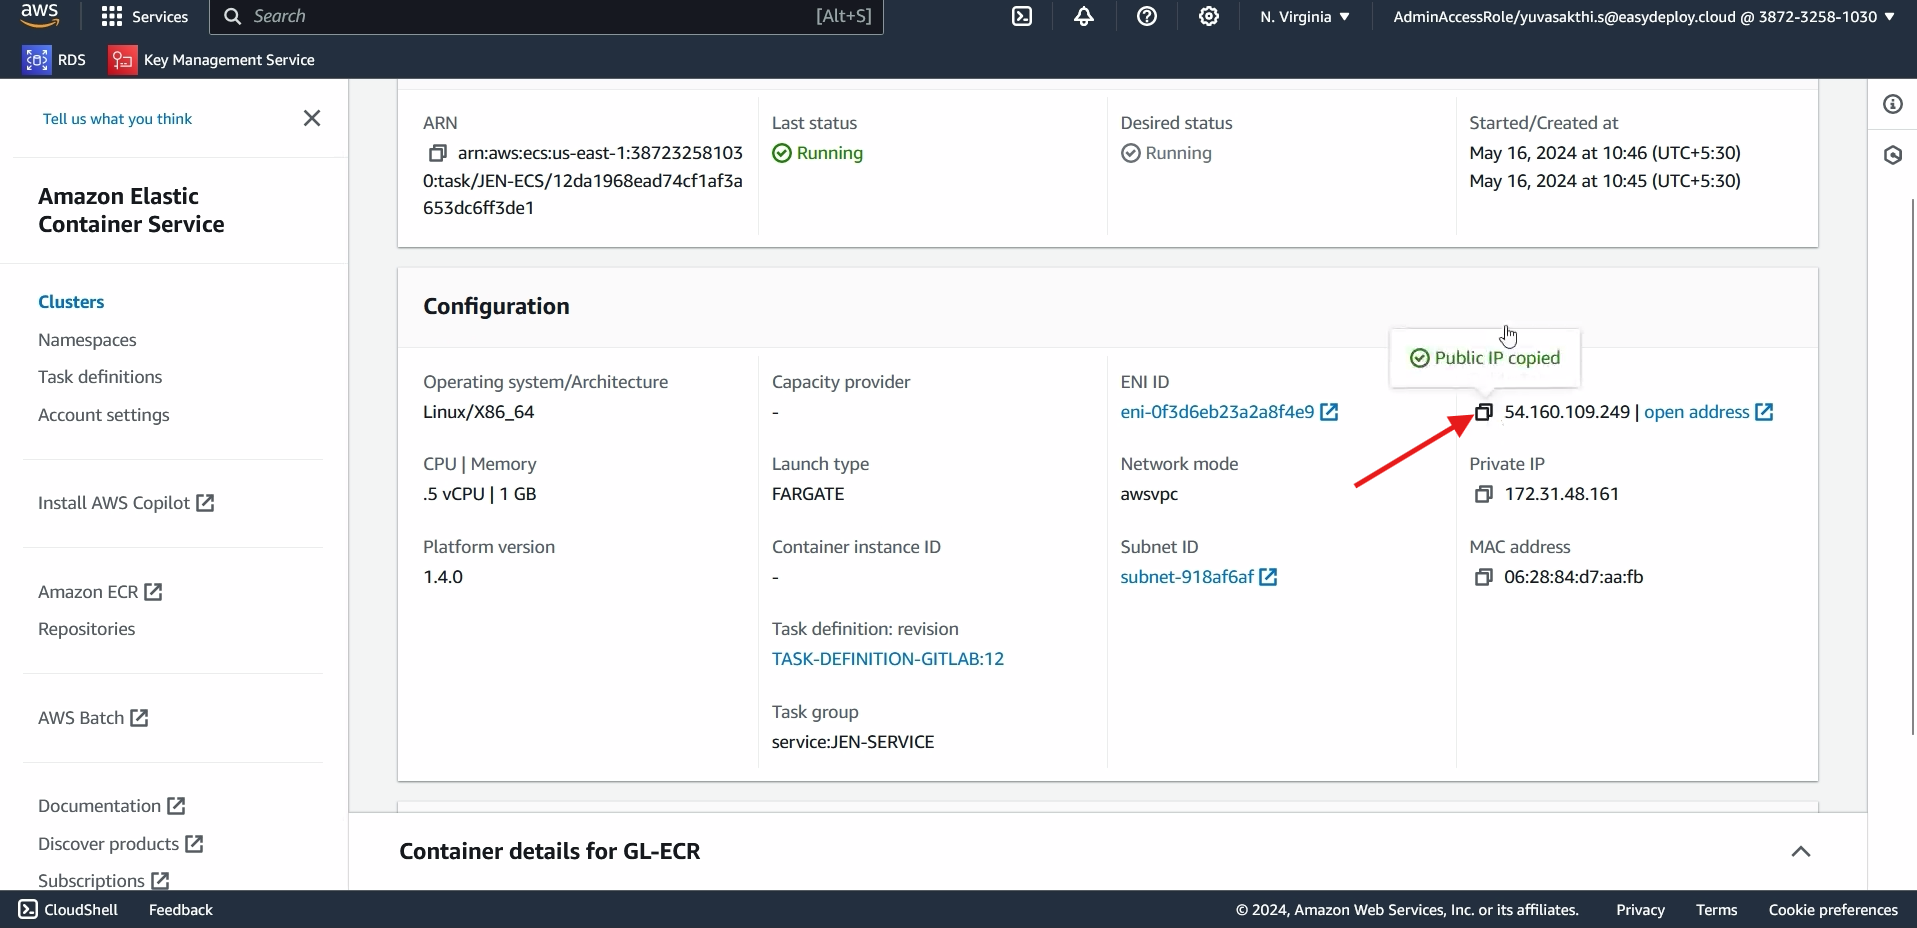Click the service:JEN-SERVICE task group value
Viewport: 1917px width, 928px height.
pyautogui.click(x=853, y=742)
